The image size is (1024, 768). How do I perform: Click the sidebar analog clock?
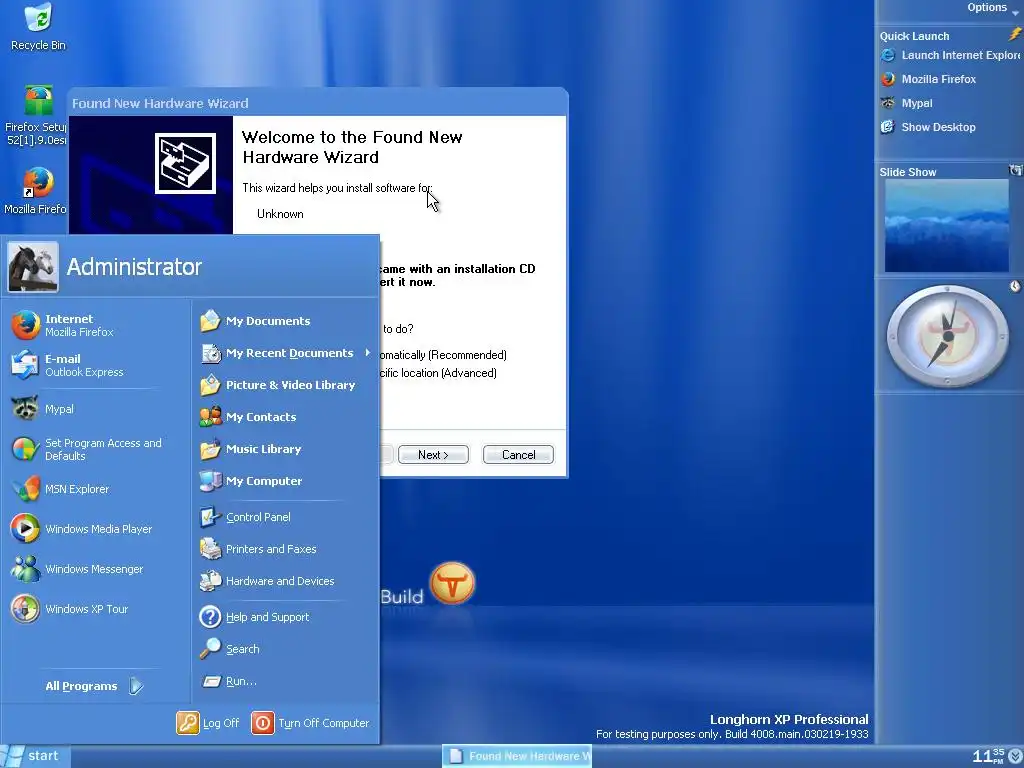(x=948, y=336)
